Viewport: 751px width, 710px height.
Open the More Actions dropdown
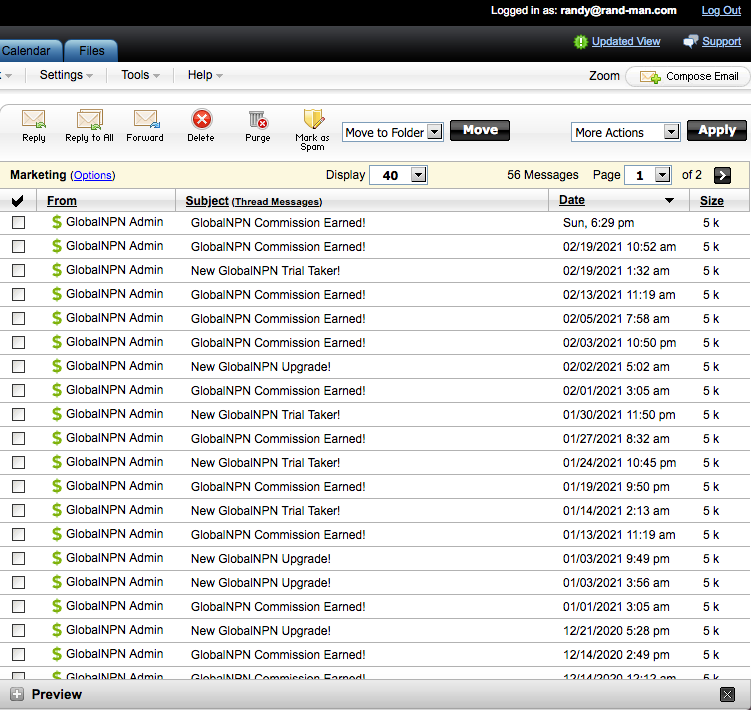click(626, 132)
